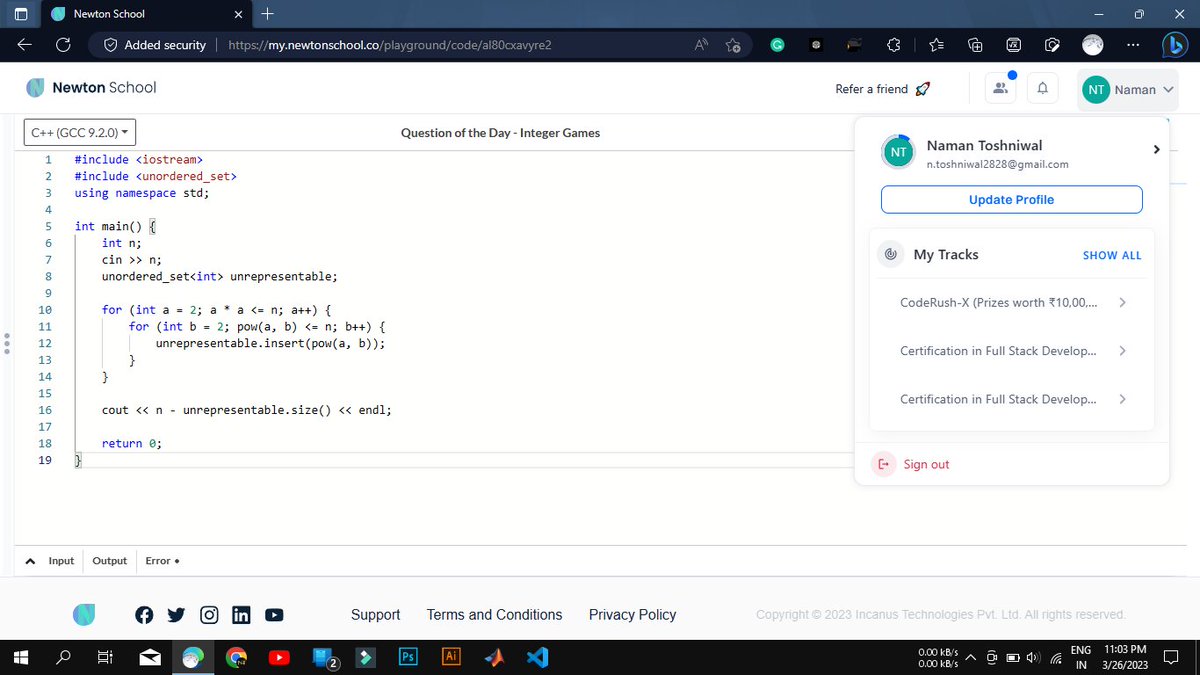Open the Bing chat sidebar icon

pos(1173,45)
